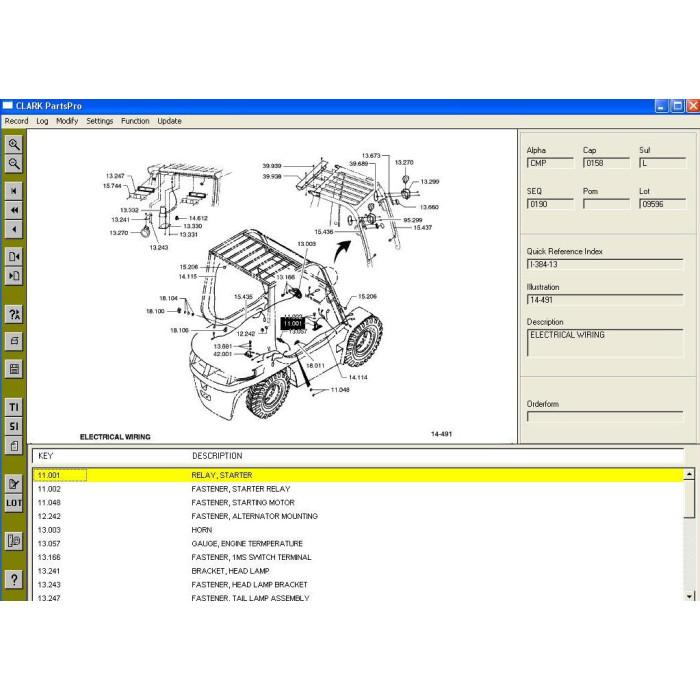Maximize the CLARK PartsPro window
Image resolution: width=700 pixels, height=700 pixels.
(677, 106)
